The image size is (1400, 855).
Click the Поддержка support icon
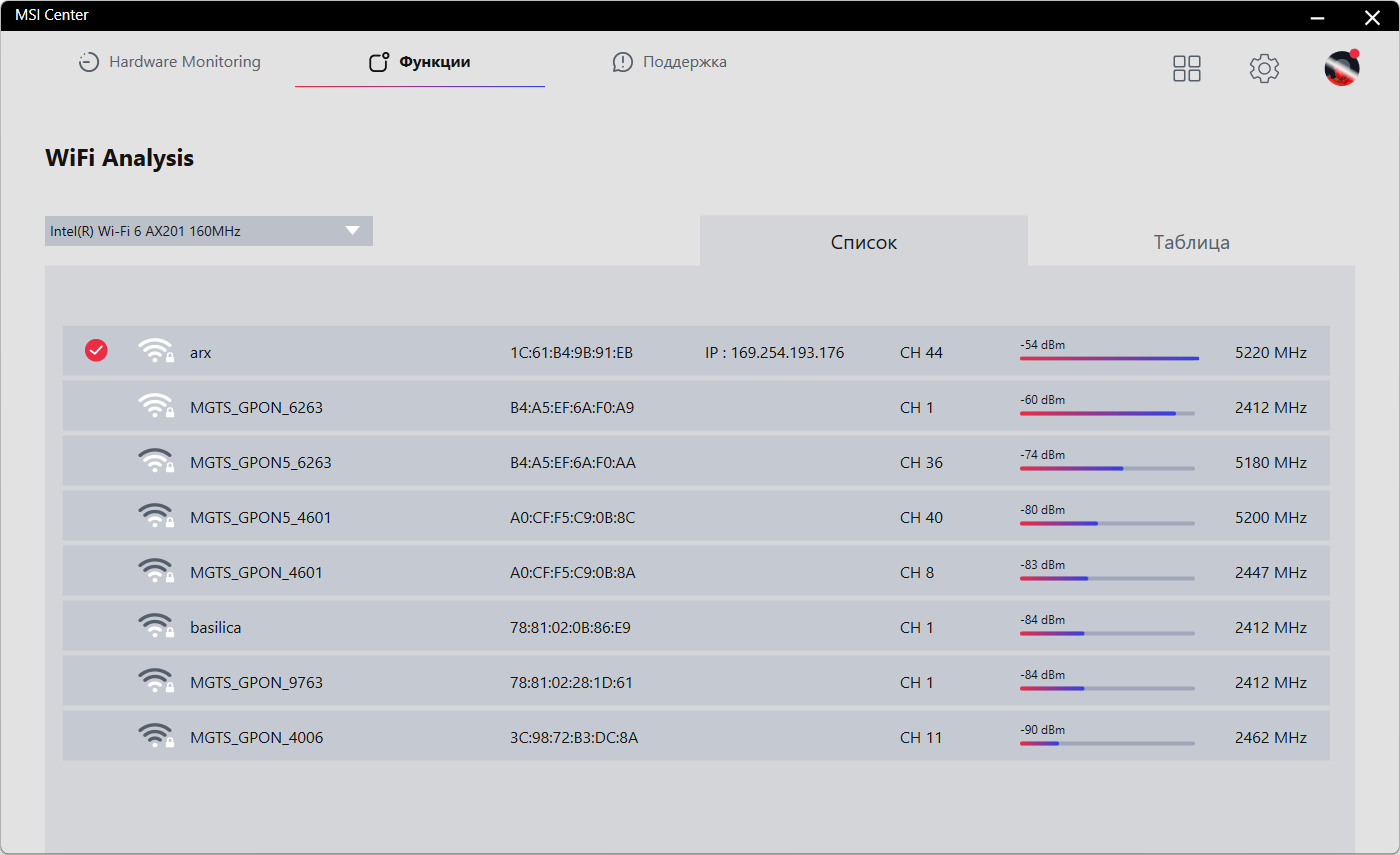point(623,62)
